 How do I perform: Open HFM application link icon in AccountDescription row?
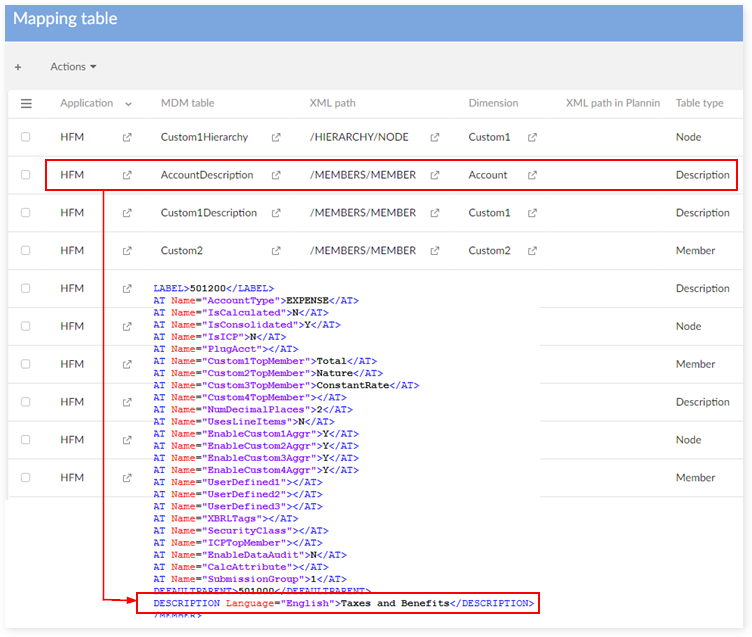[x=127, y=175]
